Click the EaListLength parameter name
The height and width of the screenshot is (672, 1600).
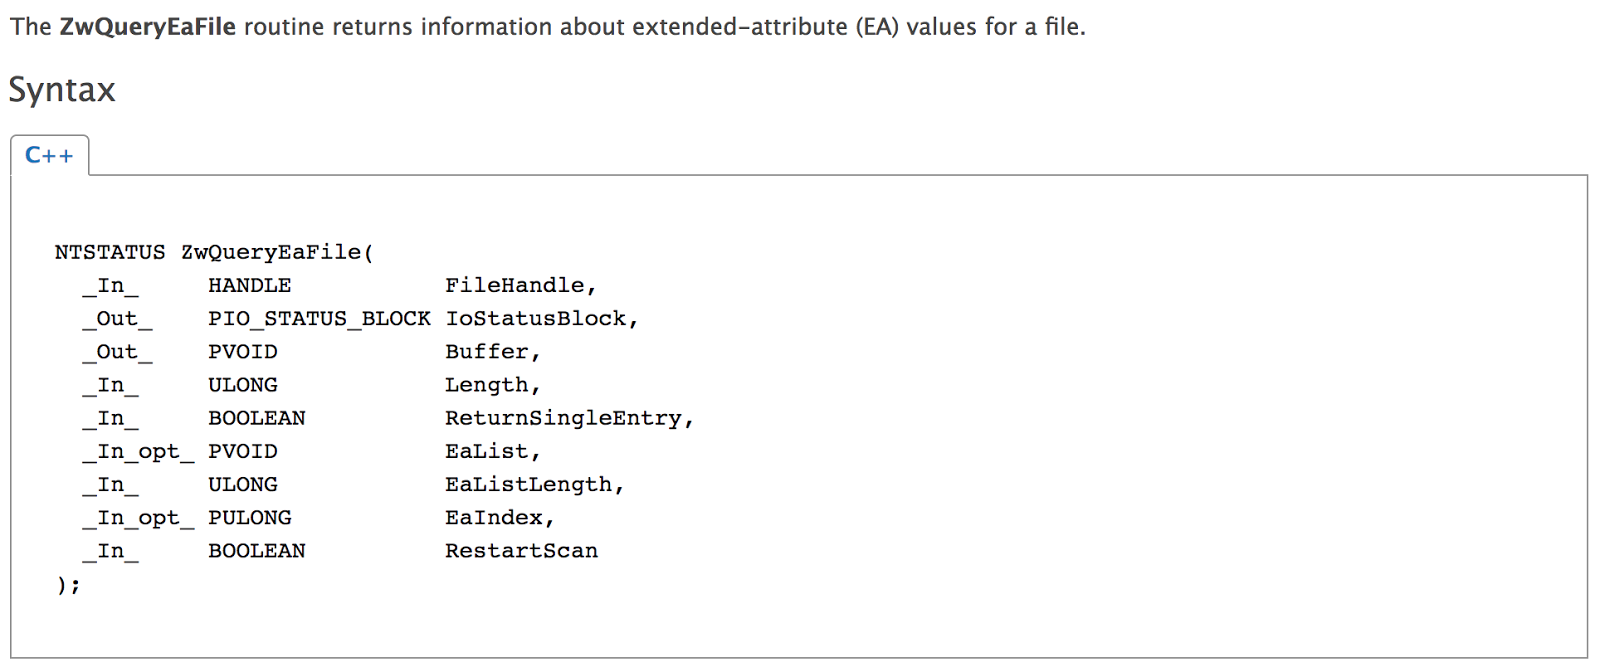[x=529, y=484]
